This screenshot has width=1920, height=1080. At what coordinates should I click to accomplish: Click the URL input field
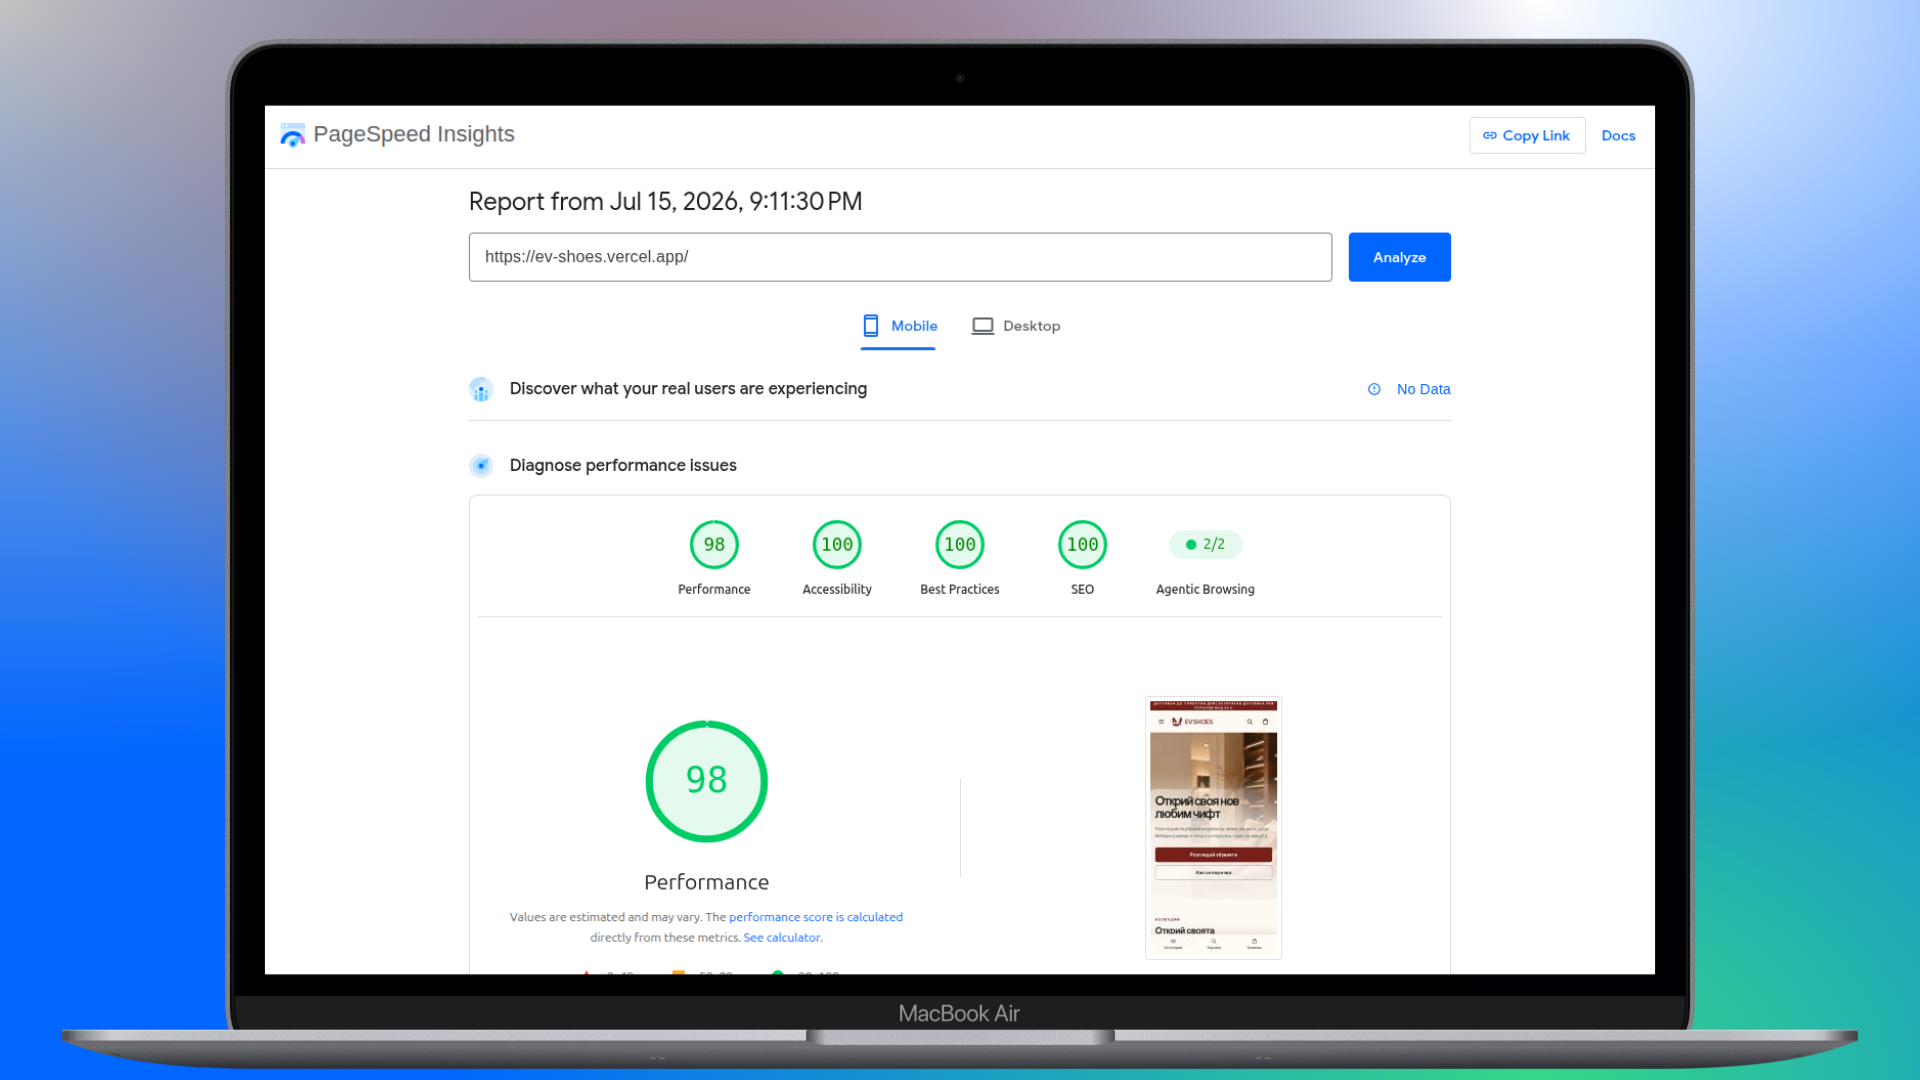(900, 257)
